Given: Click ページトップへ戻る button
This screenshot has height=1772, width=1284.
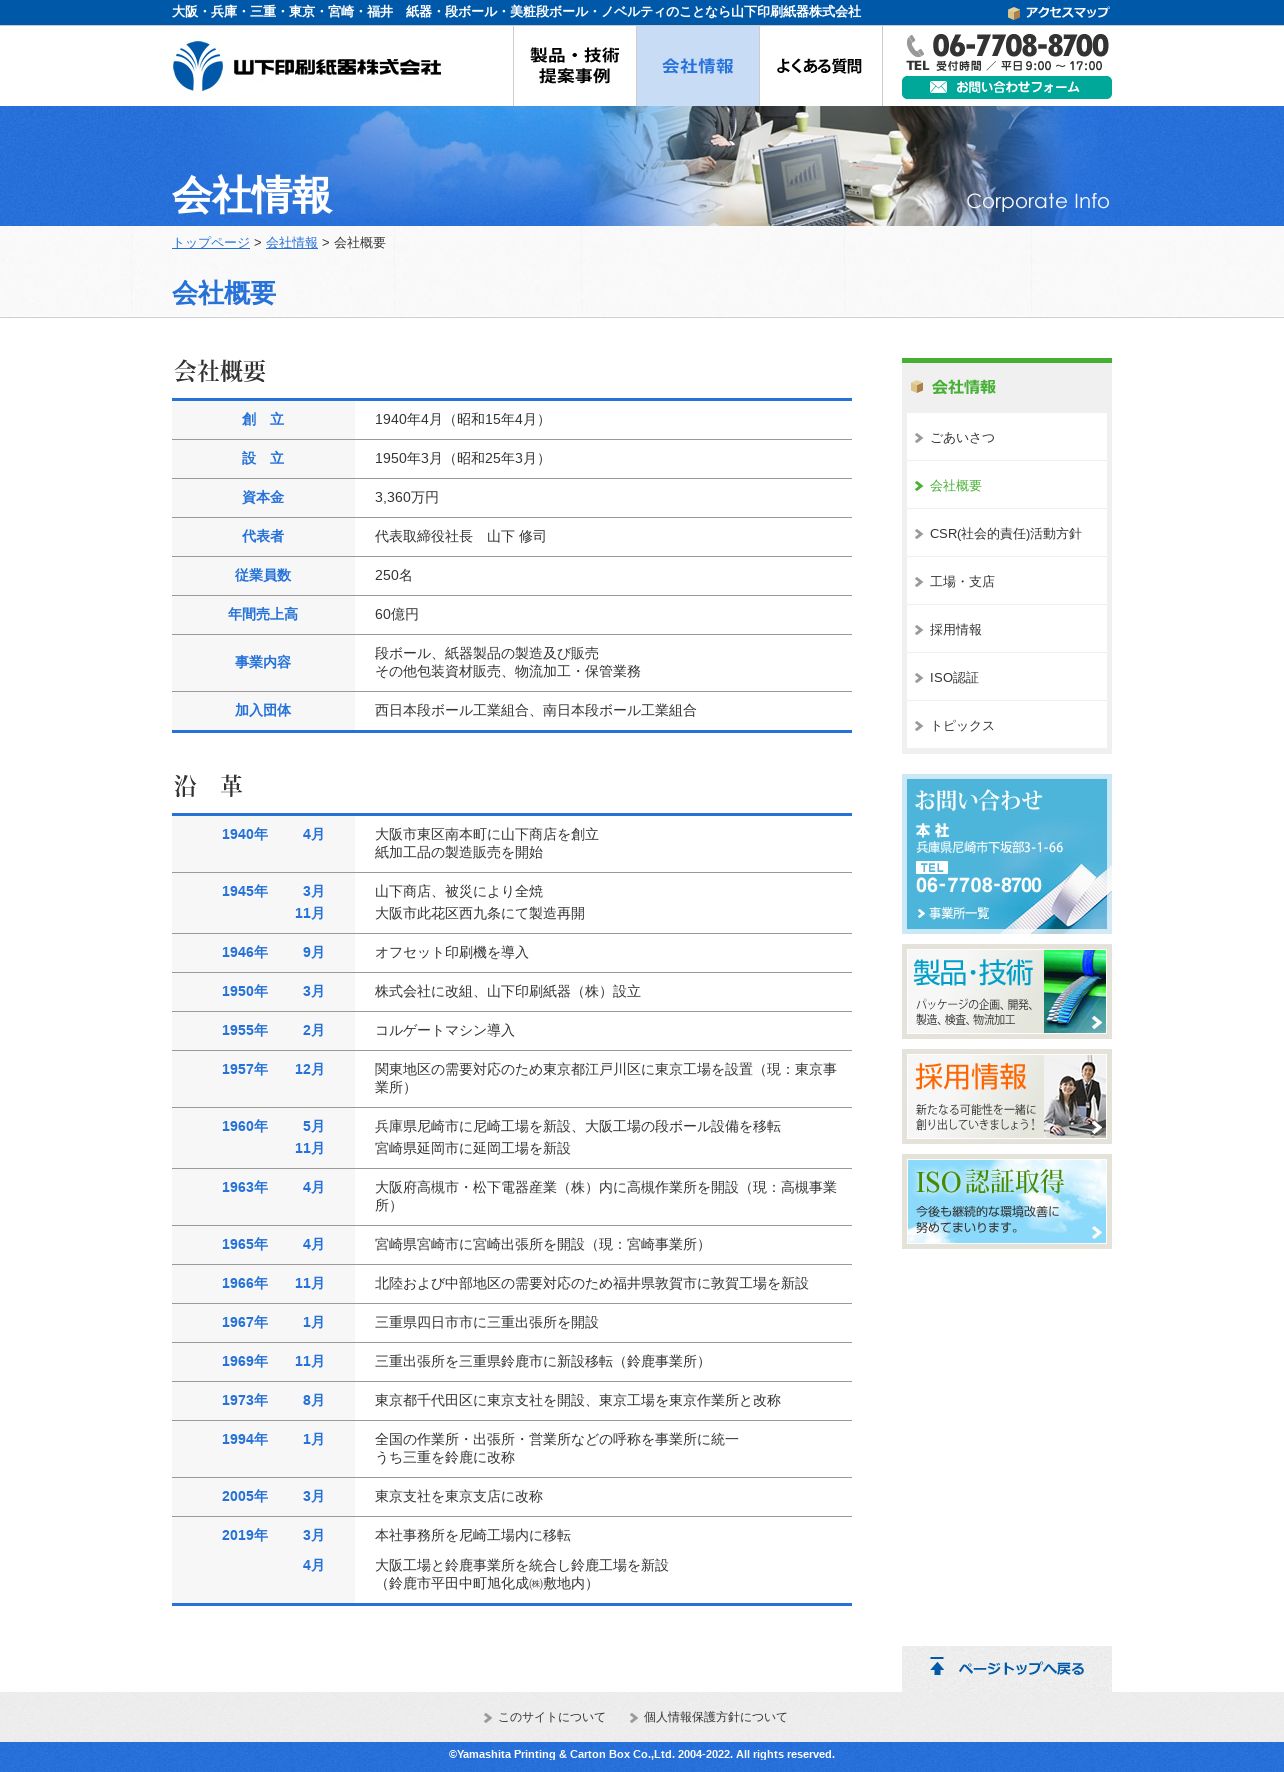Looking at the screenshot, I should (1006, 1668).
